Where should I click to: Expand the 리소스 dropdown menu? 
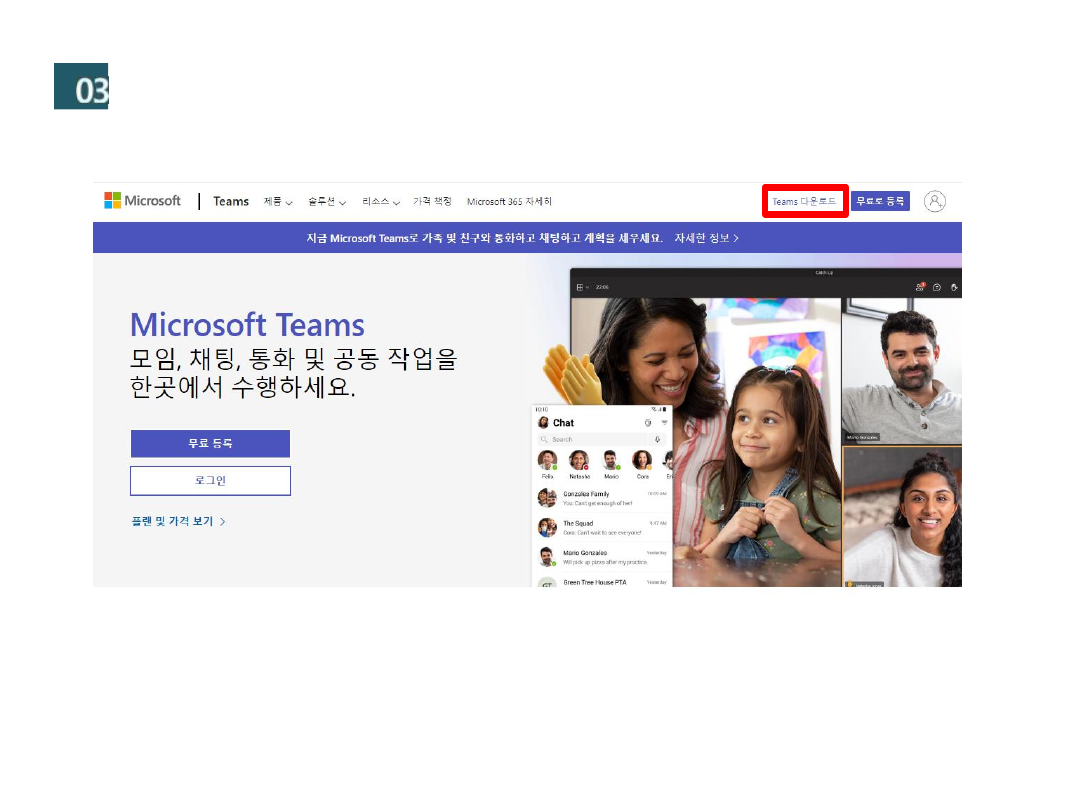pos(380,202)
